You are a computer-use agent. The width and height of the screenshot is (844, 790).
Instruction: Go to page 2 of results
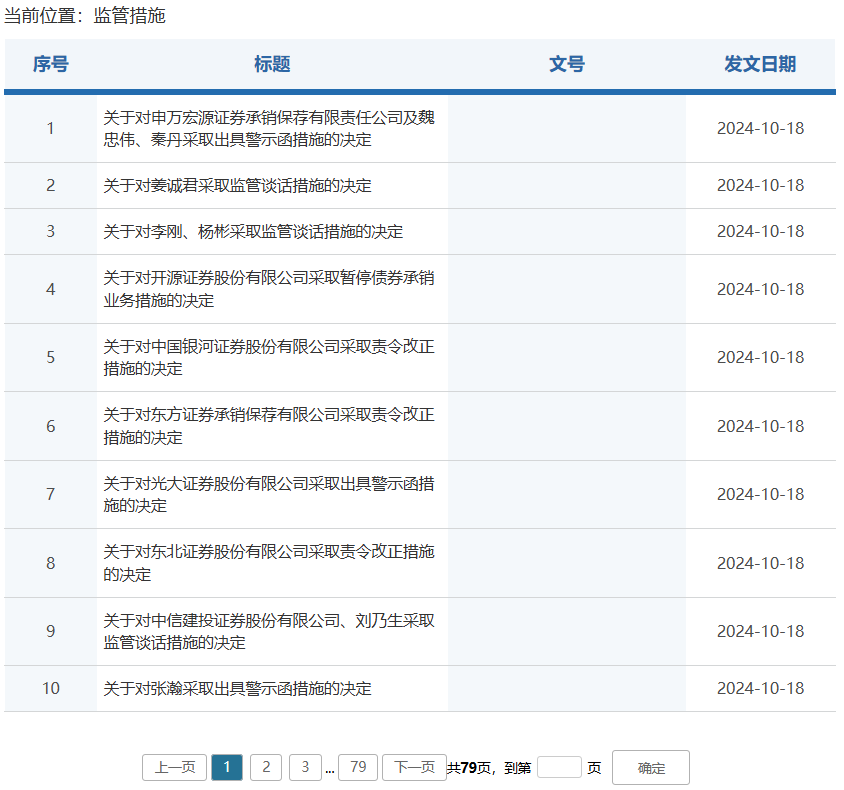click(x=265, y=767)
